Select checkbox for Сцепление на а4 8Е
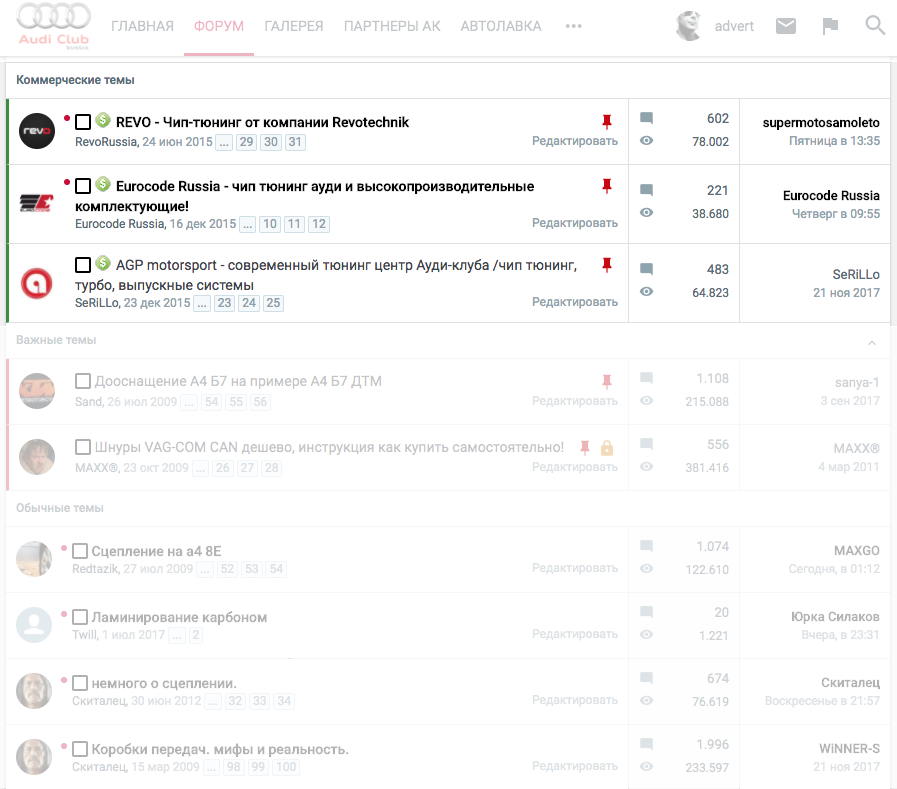 click(80, 551)
